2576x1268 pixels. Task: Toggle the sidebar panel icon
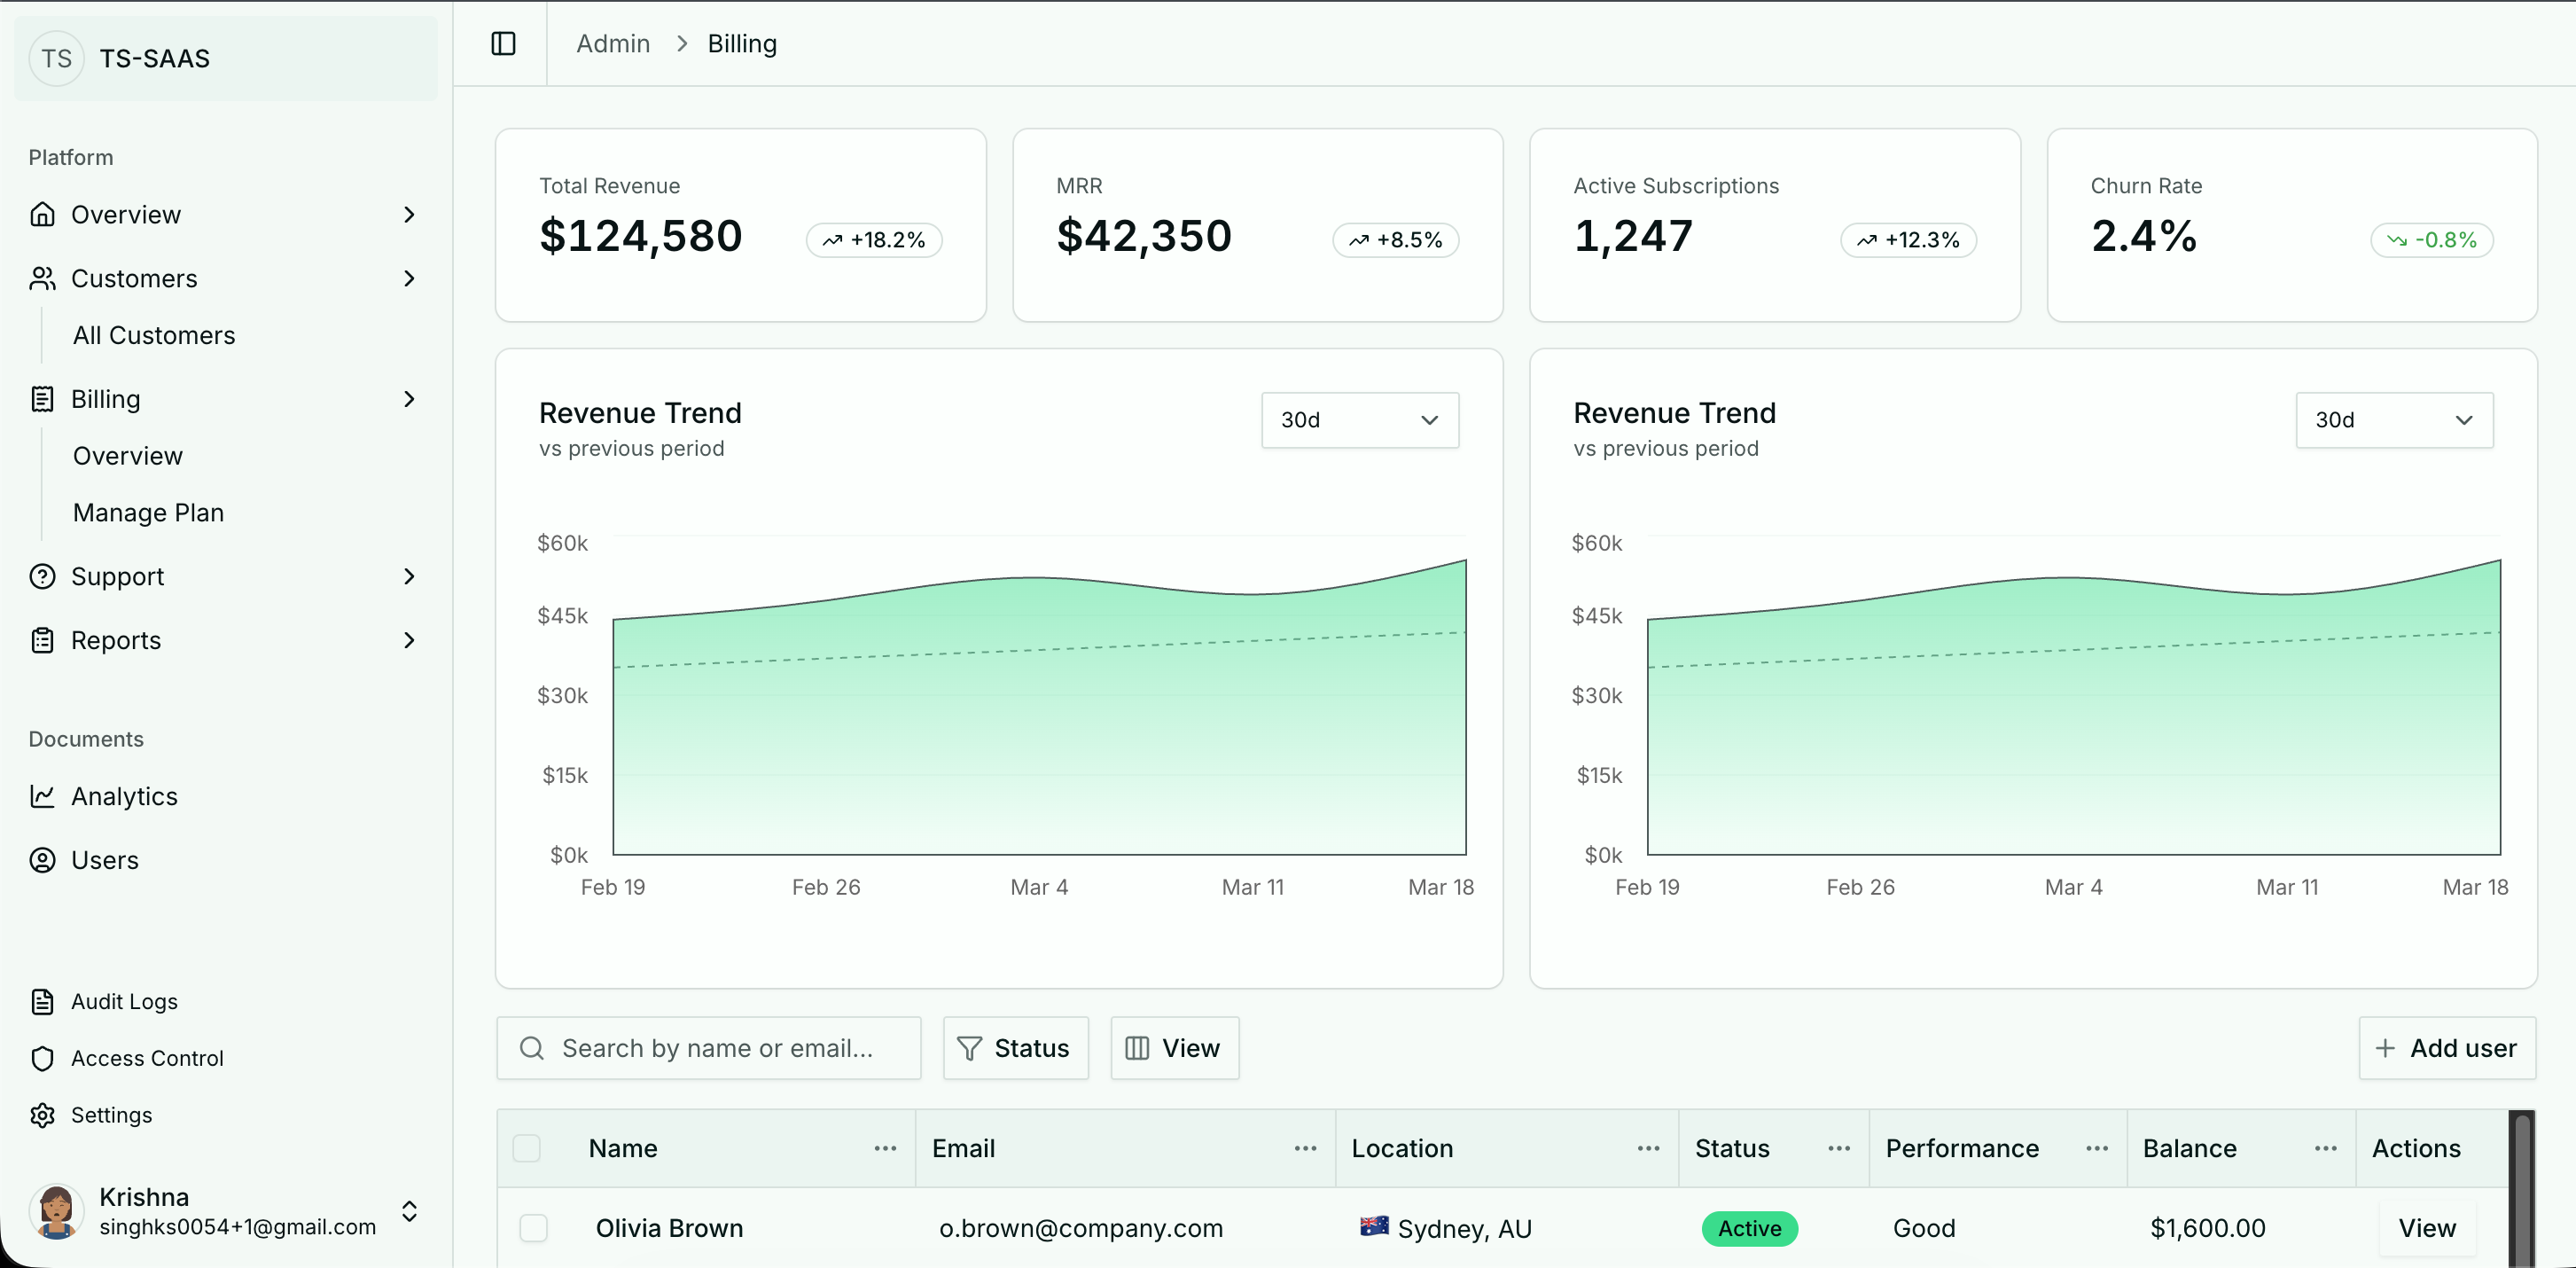pyautogui.click(x=503, y=44)
